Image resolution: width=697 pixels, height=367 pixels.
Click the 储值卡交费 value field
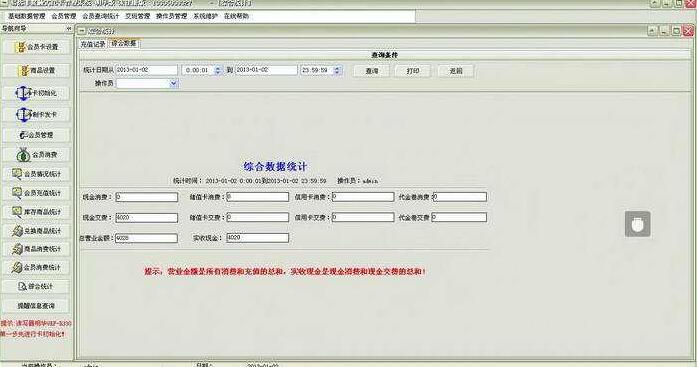click(x=257, y=217)
